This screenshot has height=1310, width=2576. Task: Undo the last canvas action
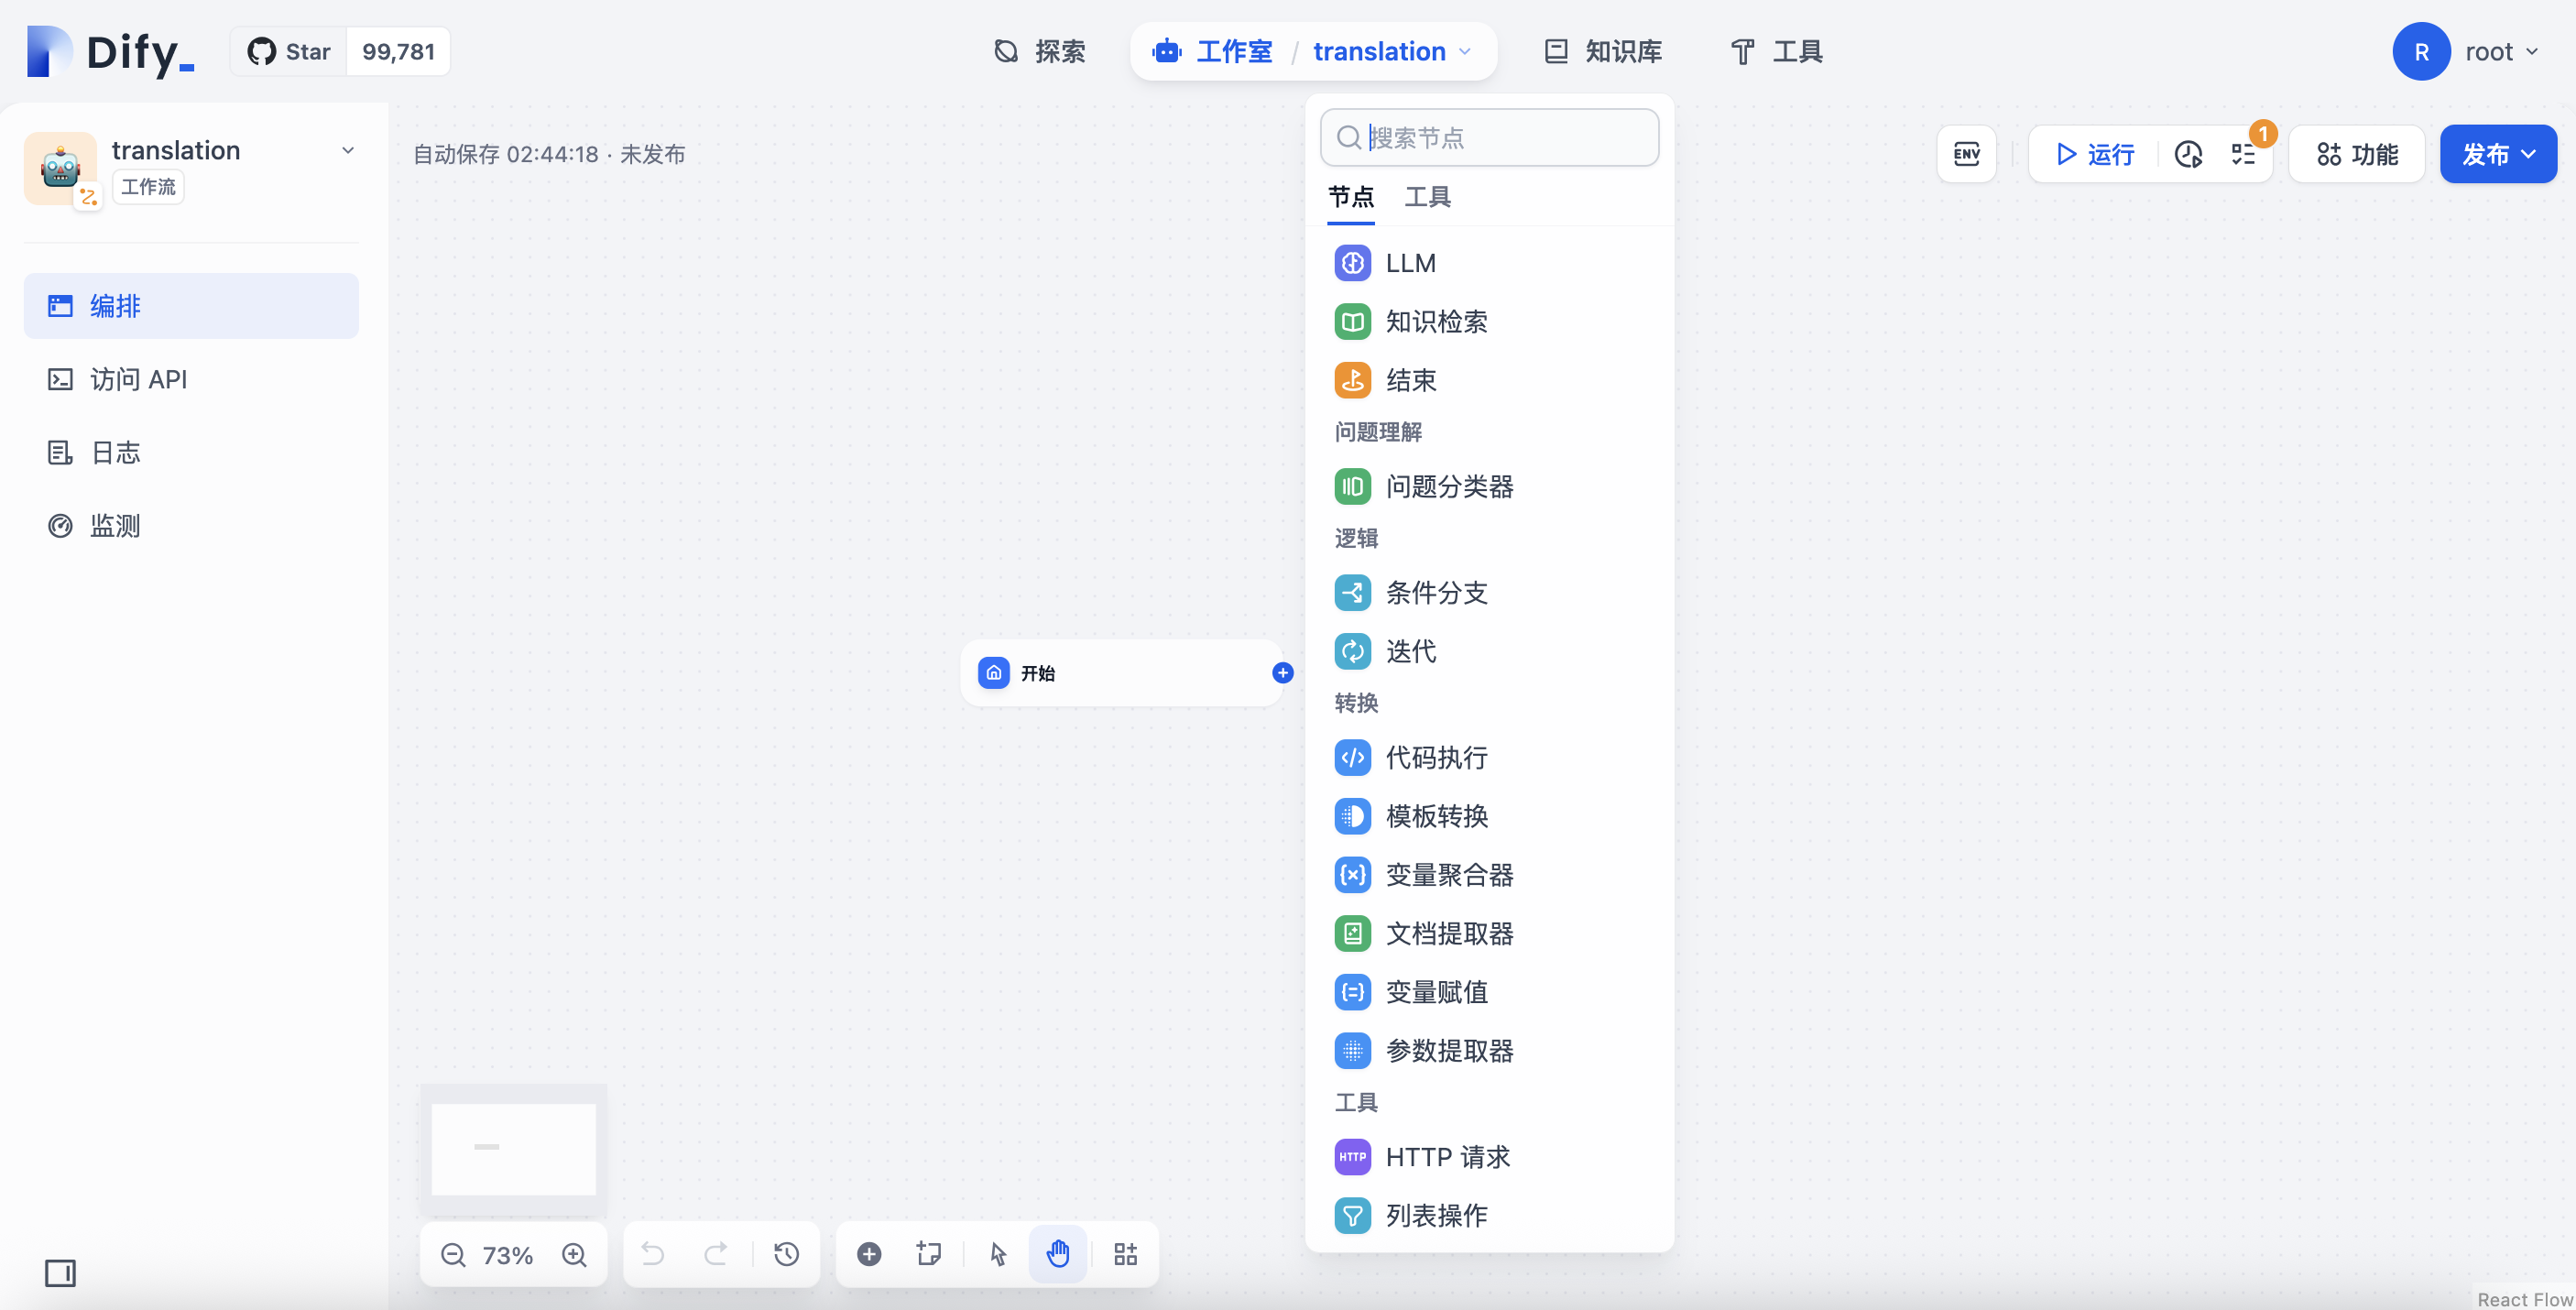pyautogui.click(x=652, y=1253)
